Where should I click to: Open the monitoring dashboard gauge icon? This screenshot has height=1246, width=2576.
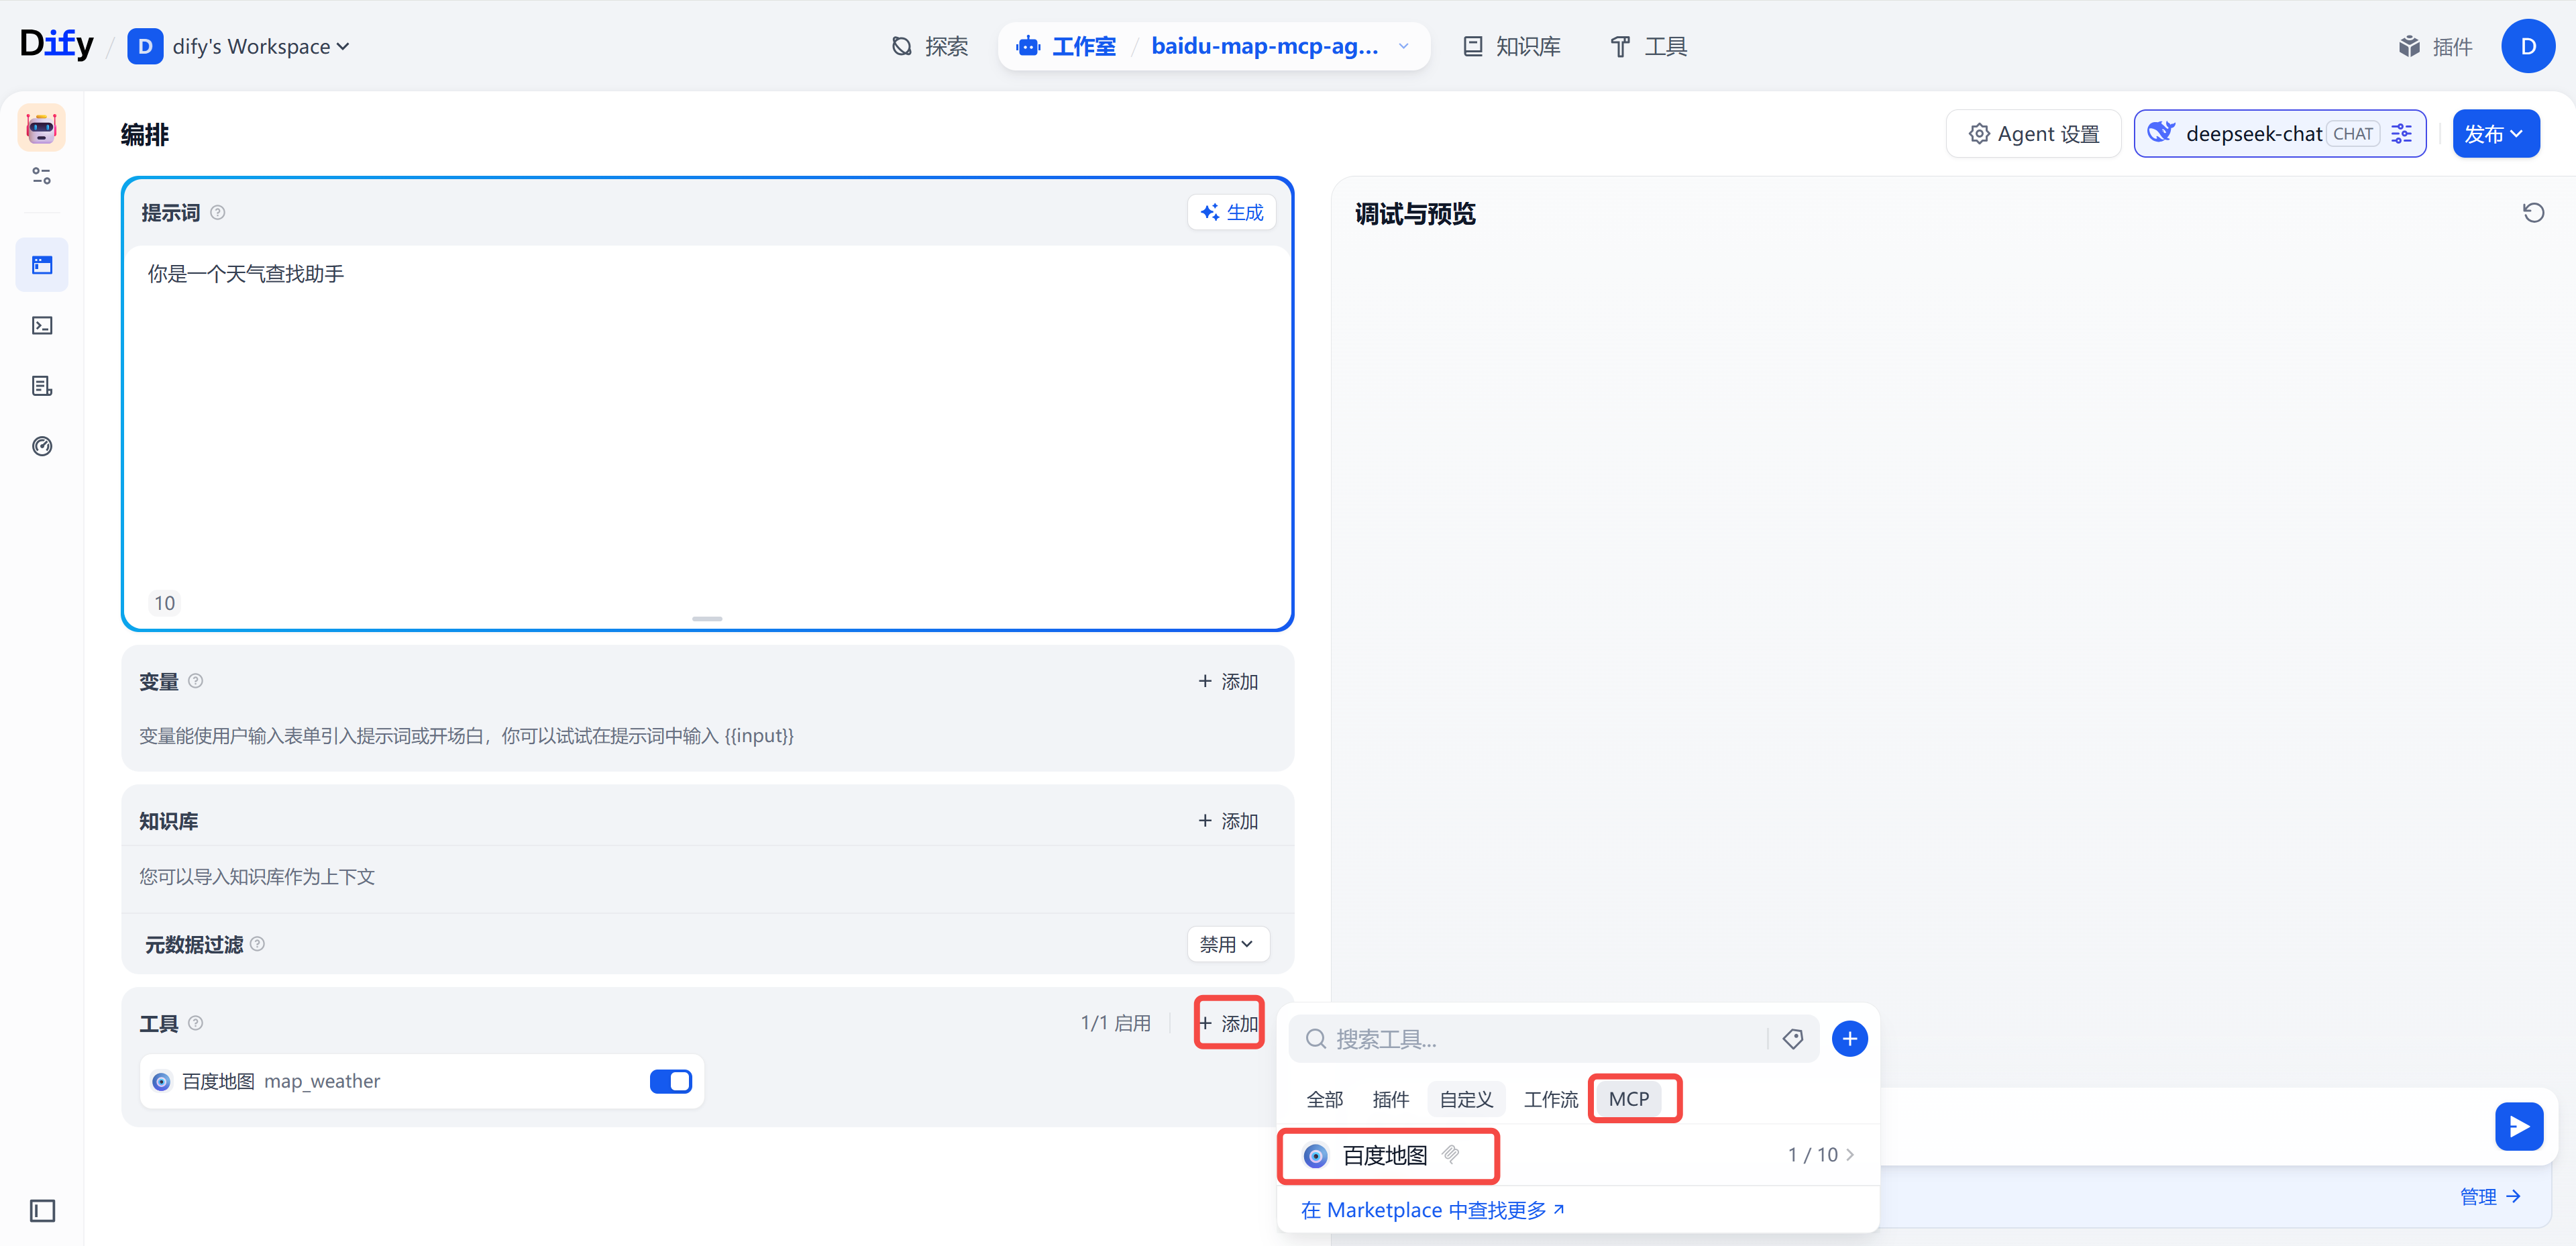(x=42, y=446)
